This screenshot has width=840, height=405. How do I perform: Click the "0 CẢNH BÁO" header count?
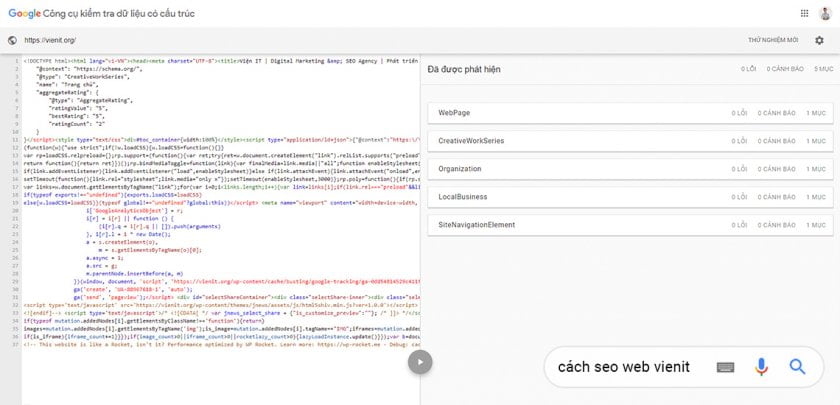point(785,69)
